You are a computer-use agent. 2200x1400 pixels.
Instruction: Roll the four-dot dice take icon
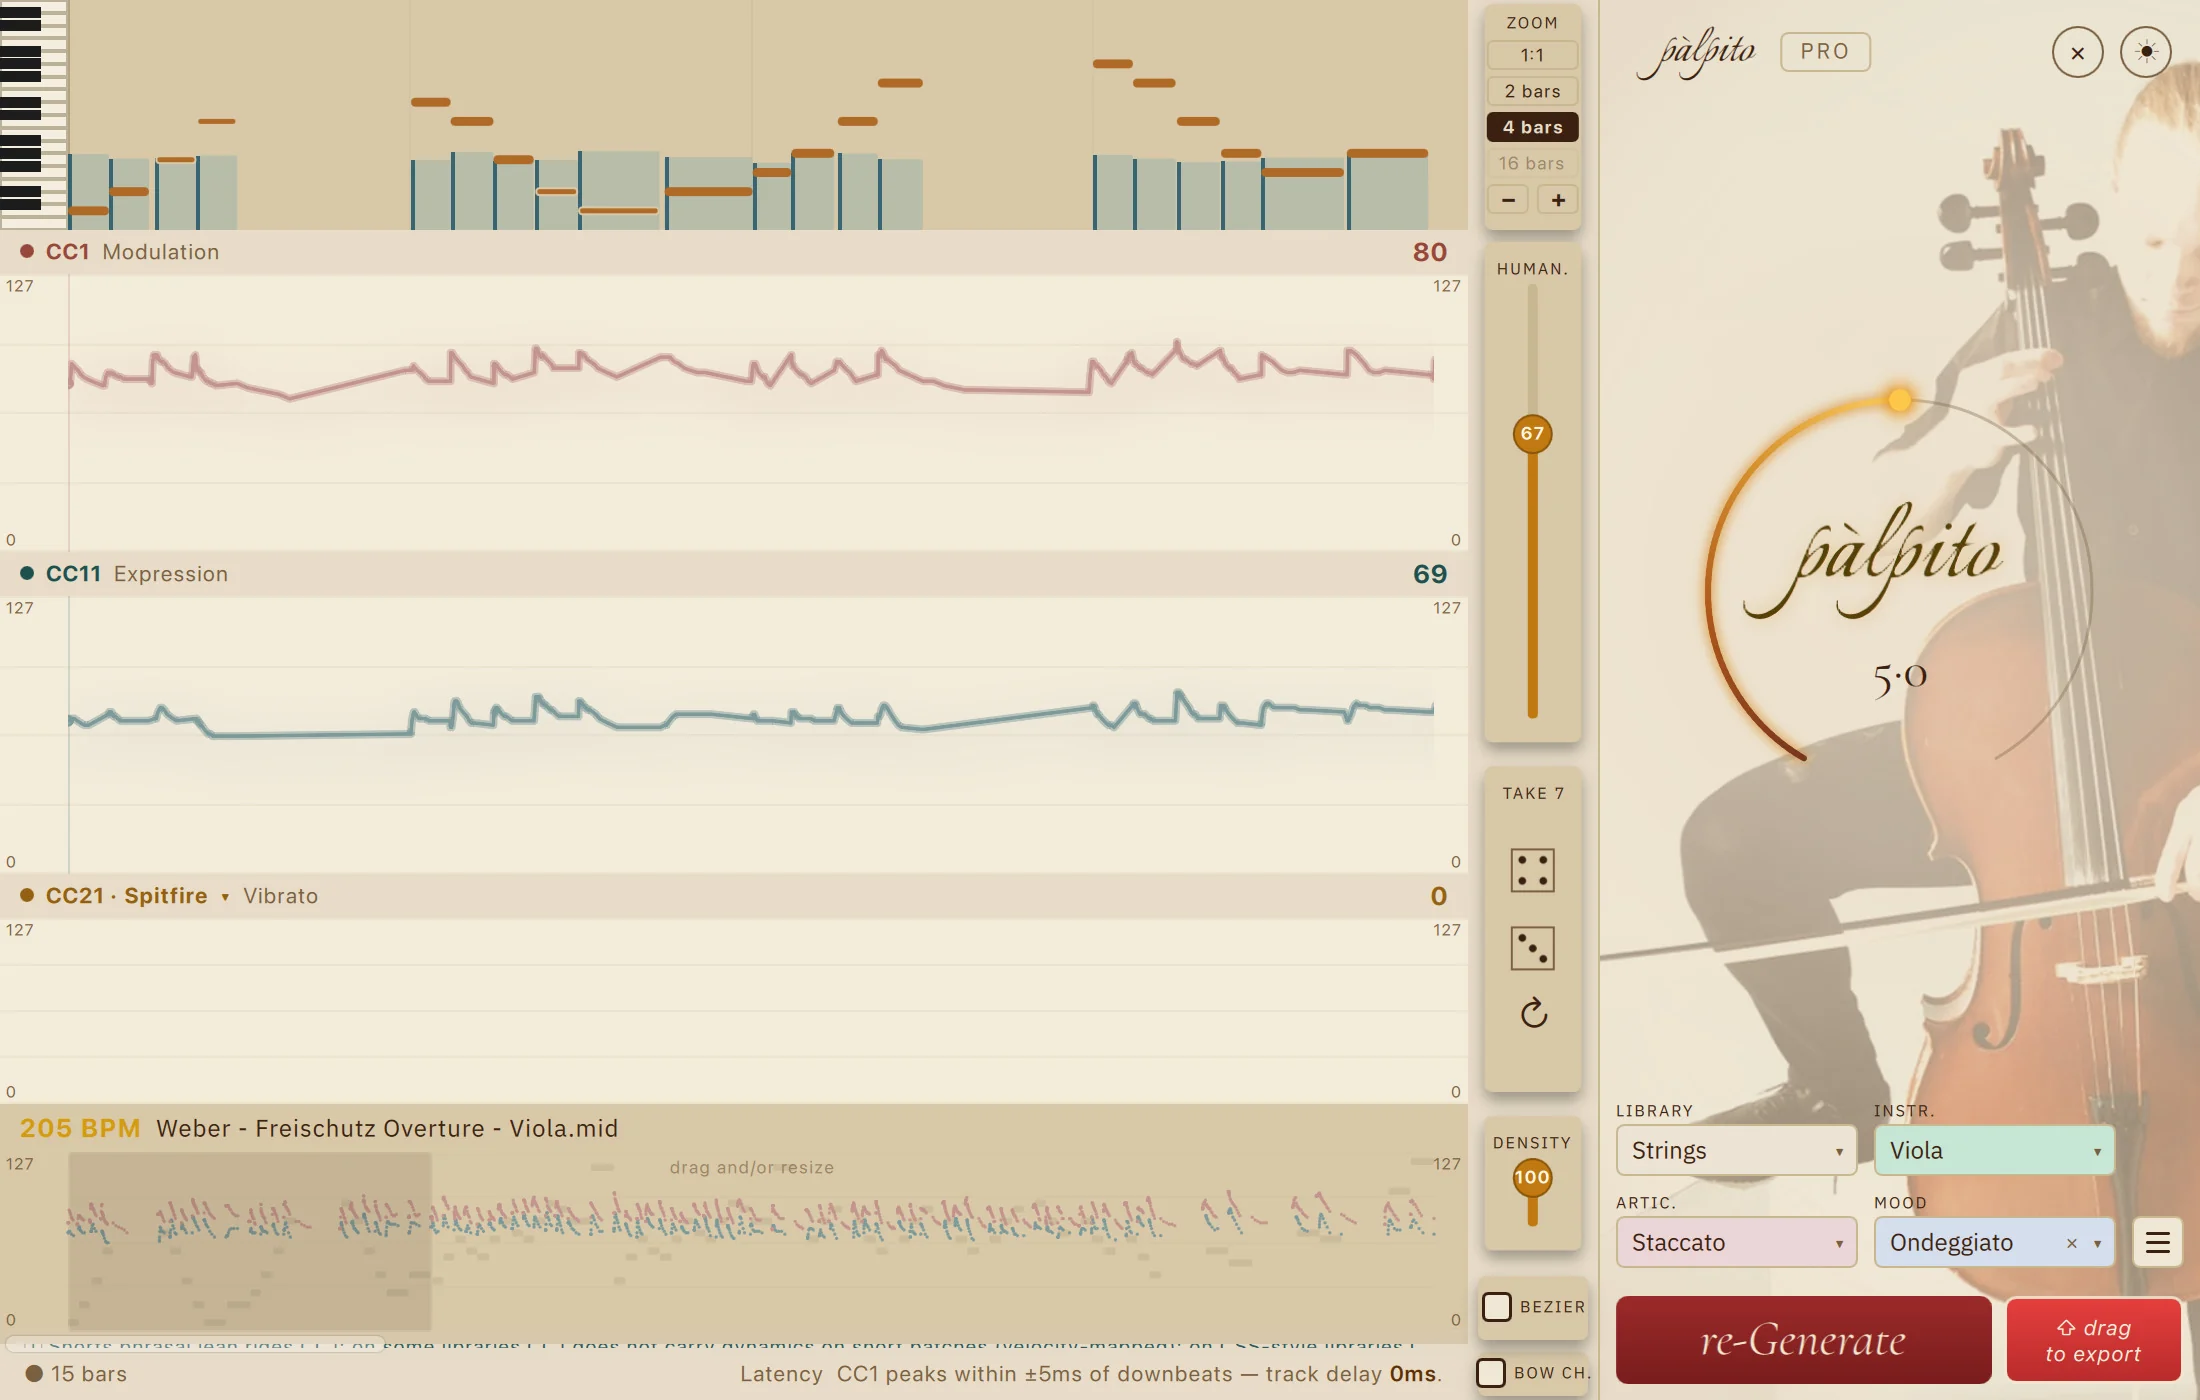click(1532, 870)
